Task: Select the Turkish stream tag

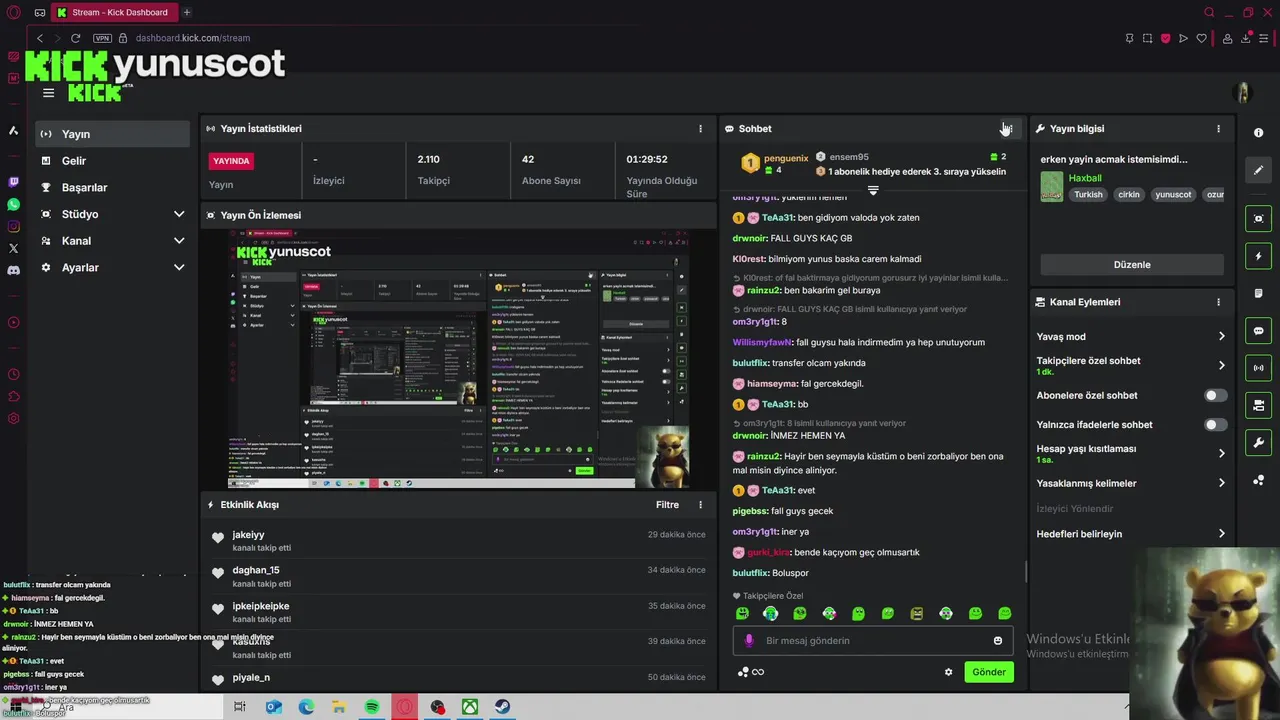Action: click(x=1088, y=195)
